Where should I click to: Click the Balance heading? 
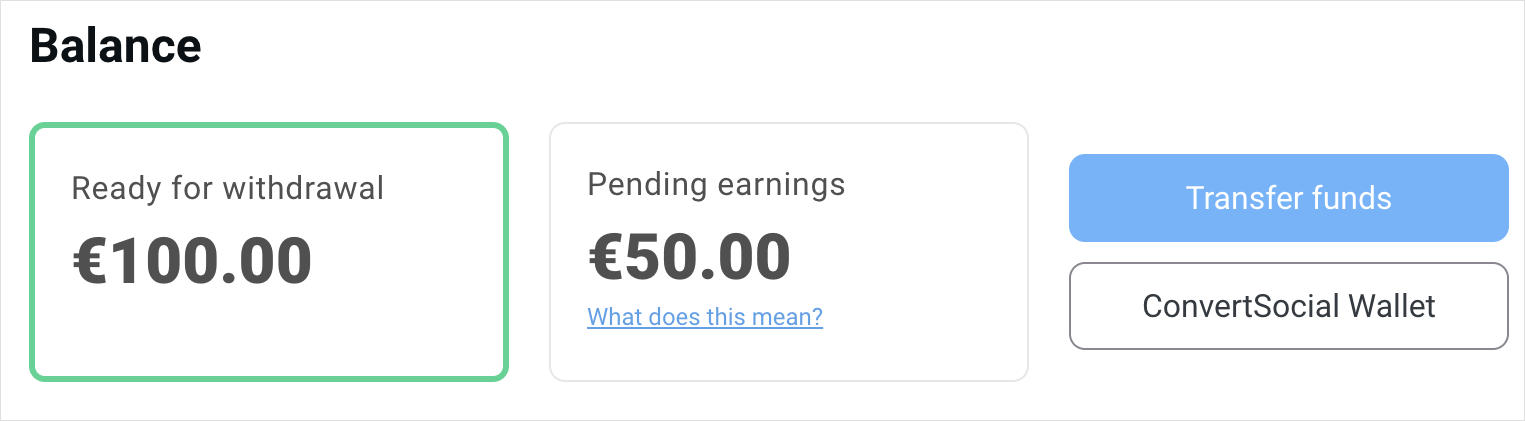115,46
